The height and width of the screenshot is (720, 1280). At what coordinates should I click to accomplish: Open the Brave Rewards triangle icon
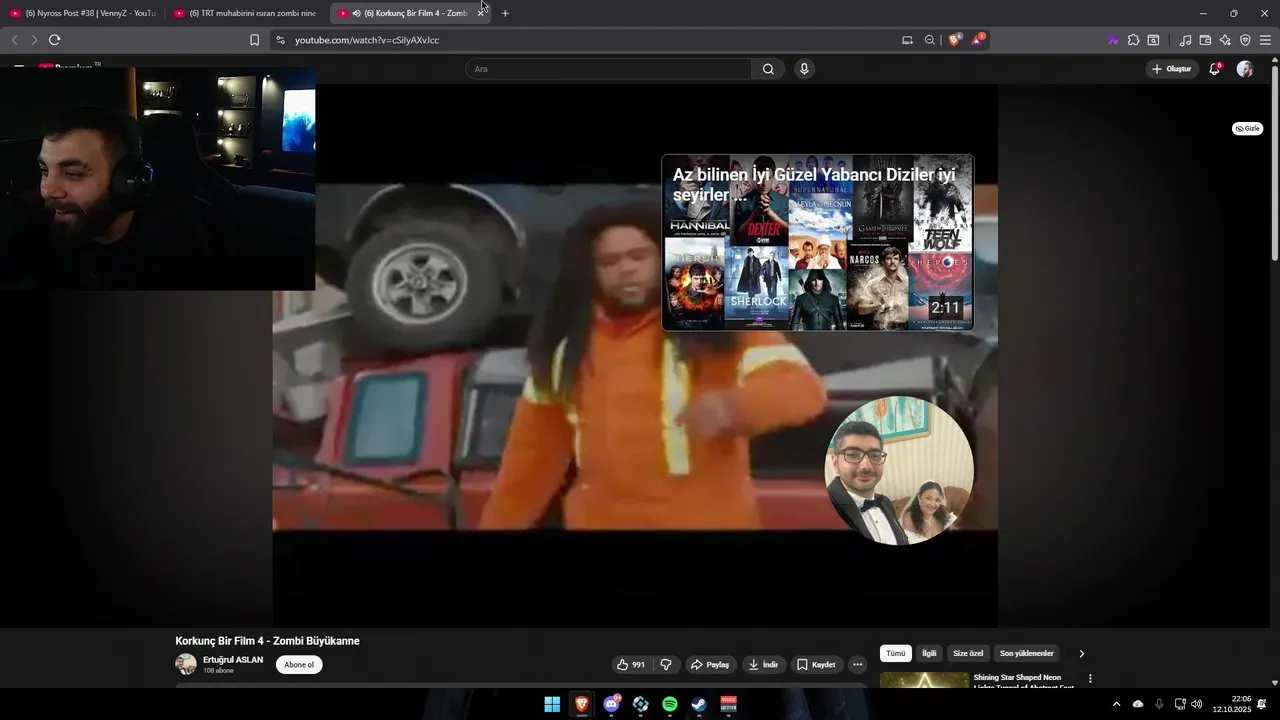[977, 40]
